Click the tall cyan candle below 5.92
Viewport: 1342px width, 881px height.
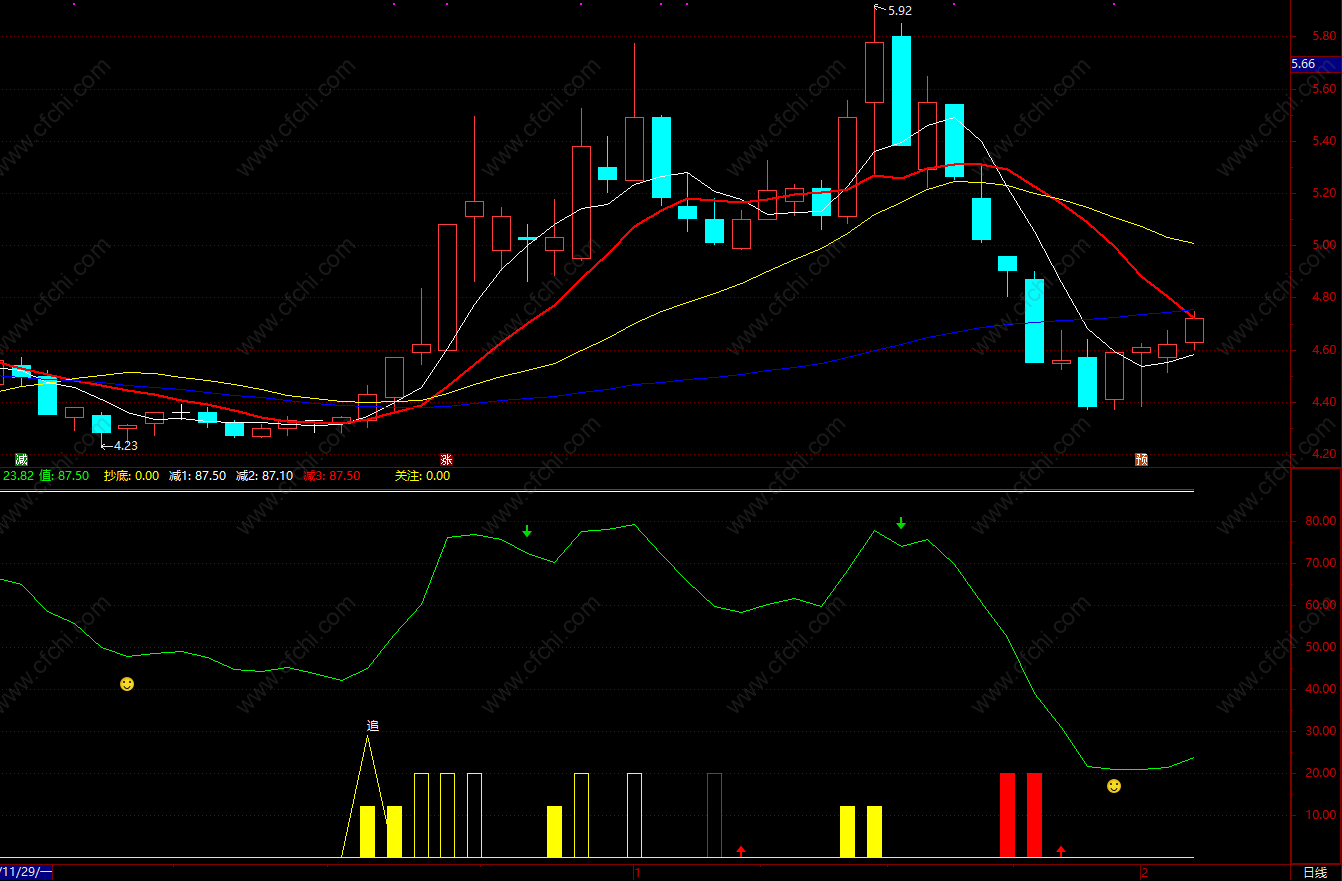pos(901,90)
